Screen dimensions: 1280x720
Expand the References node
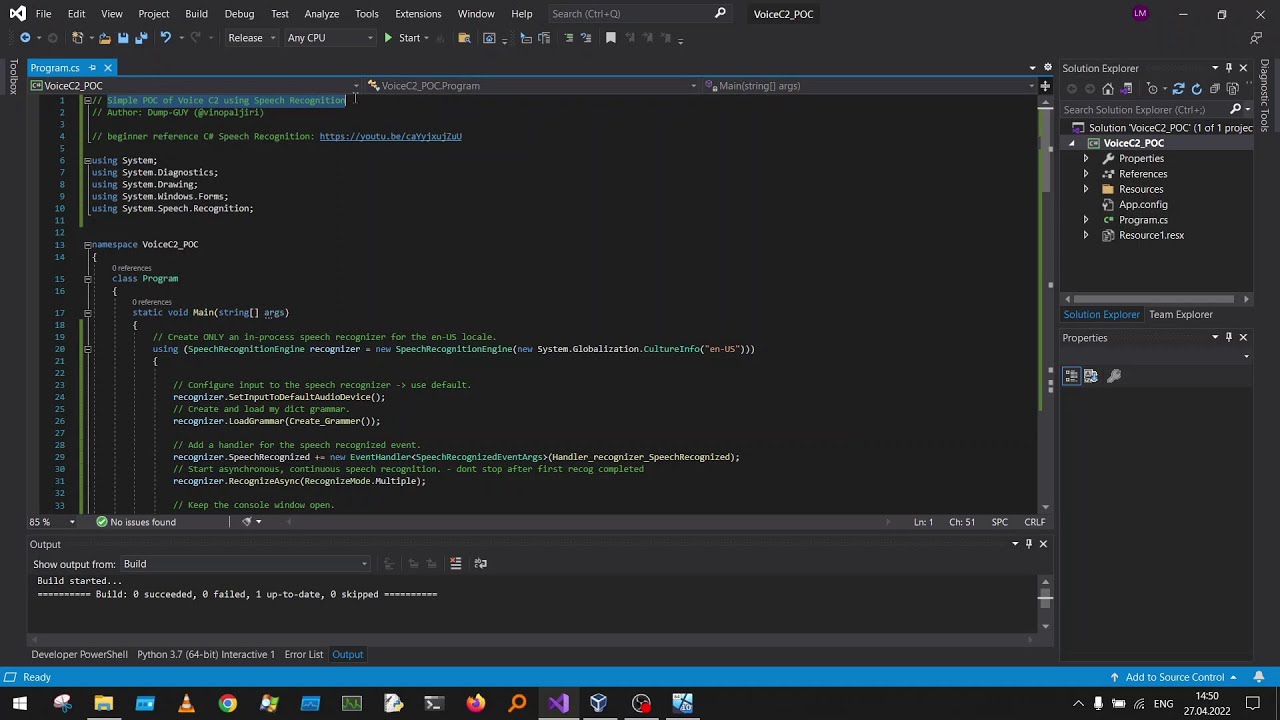(x=1086, y=174)
